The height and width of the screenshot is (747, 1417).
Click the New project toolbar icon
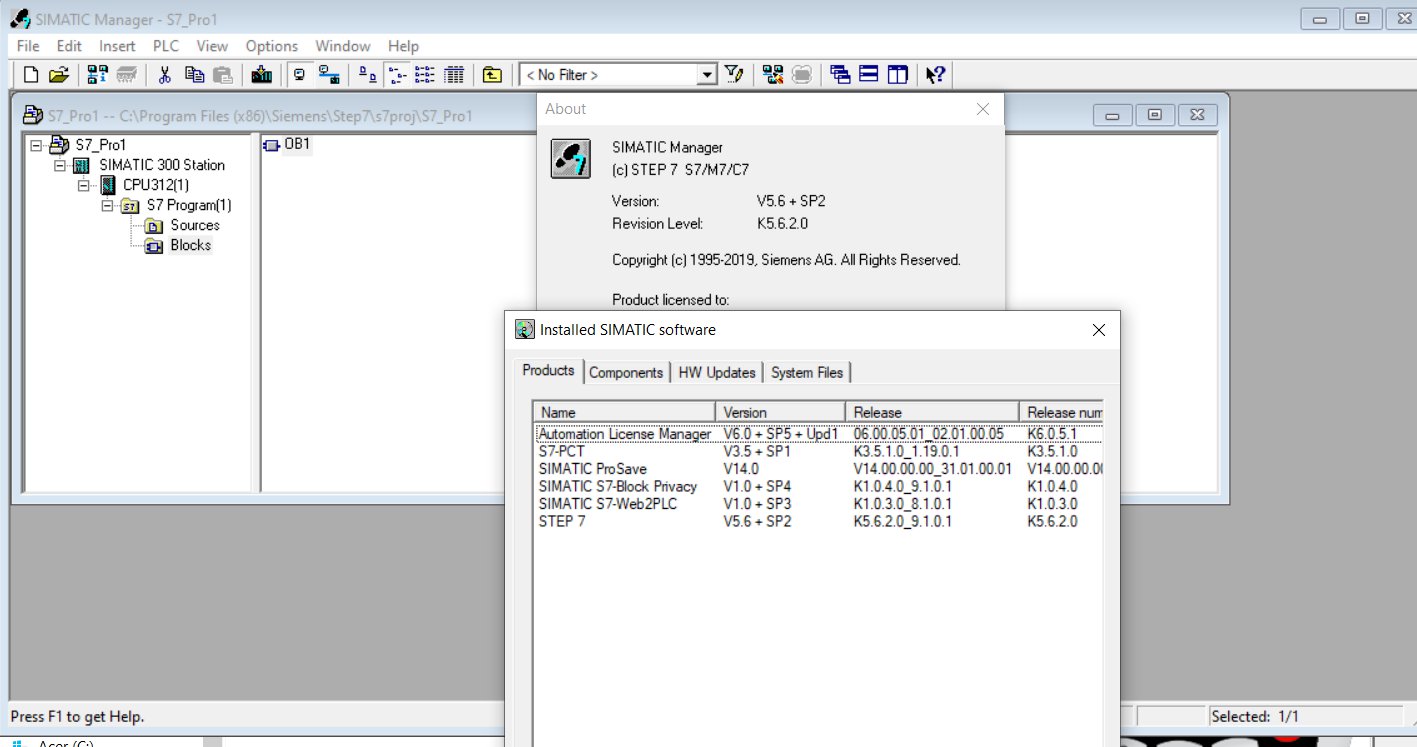point(31,74)
